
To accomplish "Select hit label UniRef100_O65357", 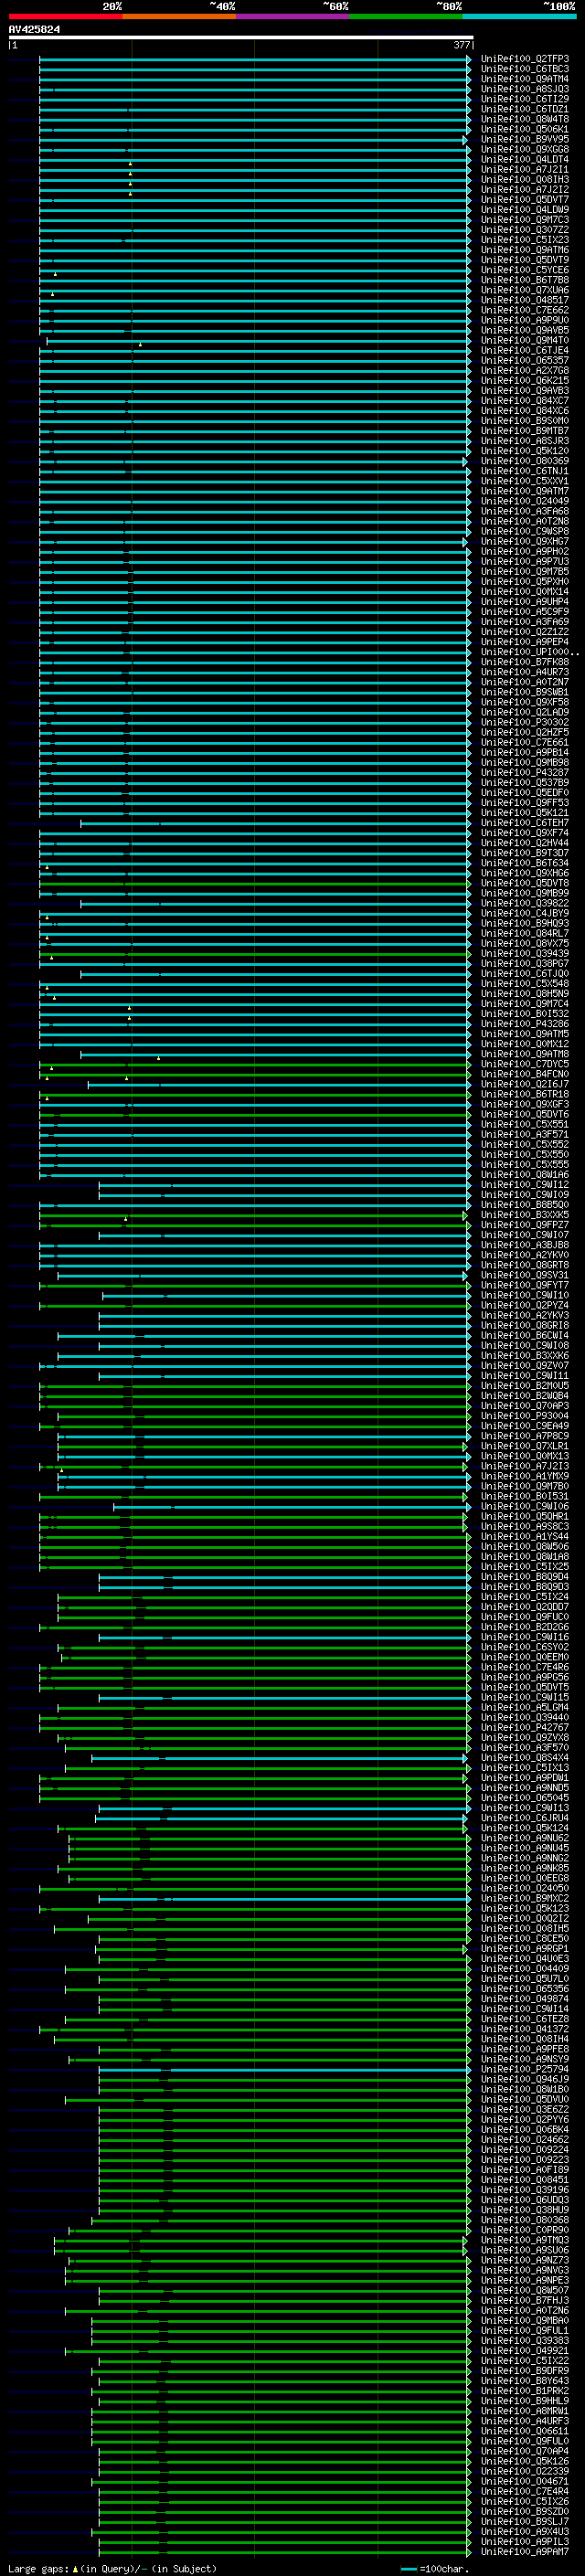I will click(525, 360).
